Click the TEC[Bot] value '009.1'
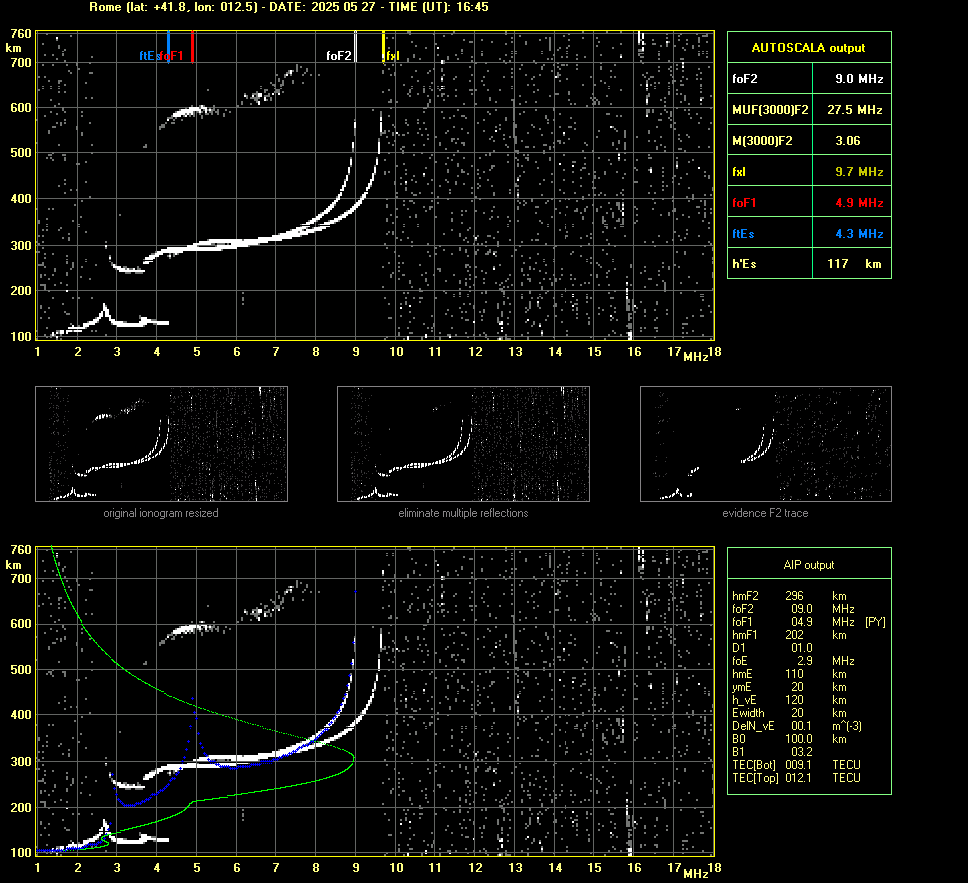This screenshot has width=968, height=883. (x=798, y=765)
